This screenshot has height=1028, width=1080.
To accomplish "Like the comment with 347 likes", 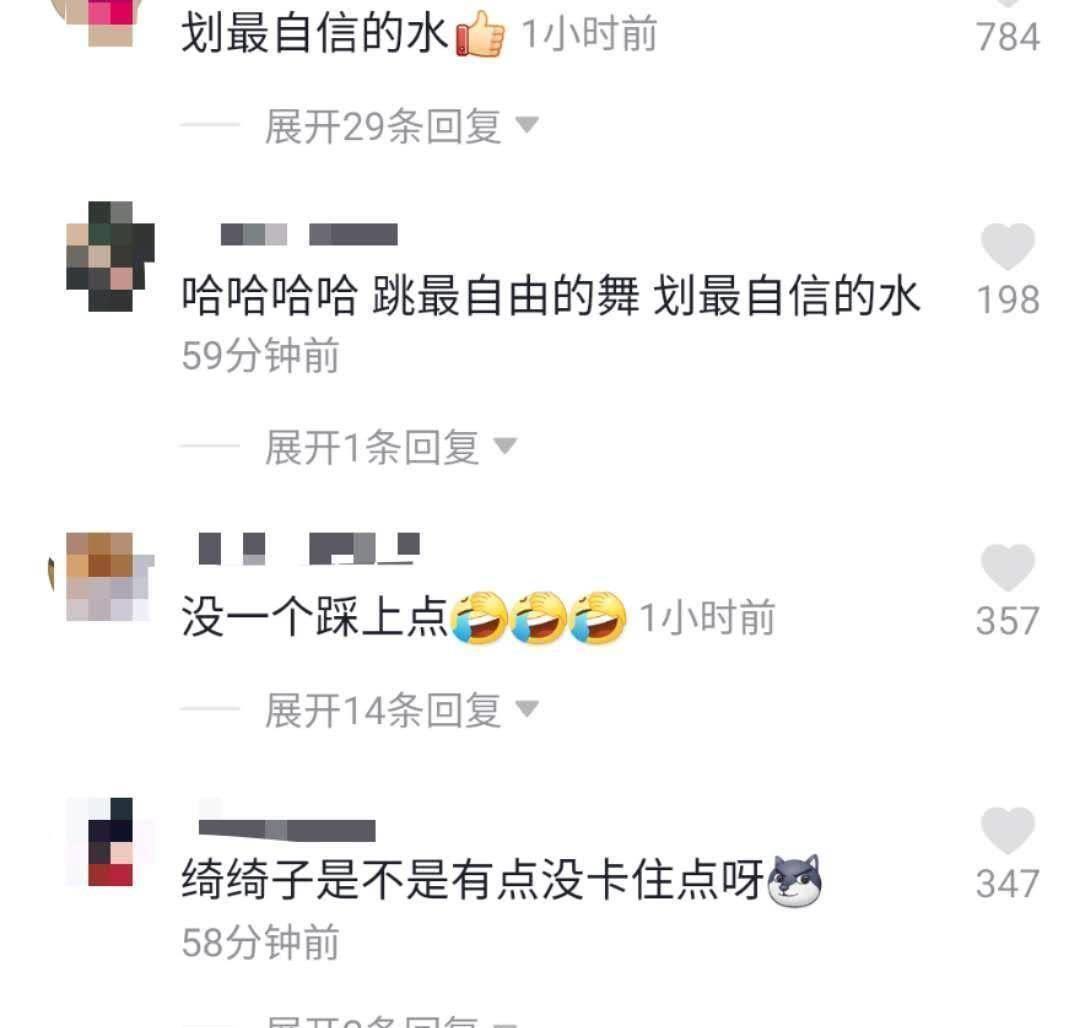I will click(1008, 831).
